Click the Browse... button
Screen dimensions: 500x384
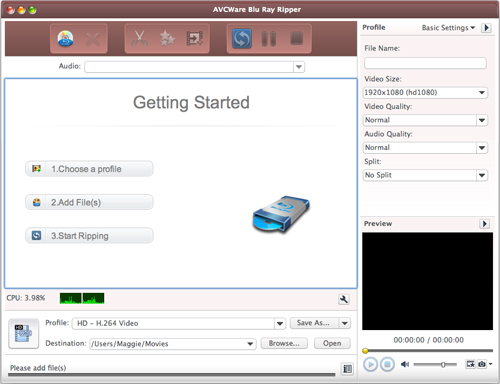coord(284,343)
